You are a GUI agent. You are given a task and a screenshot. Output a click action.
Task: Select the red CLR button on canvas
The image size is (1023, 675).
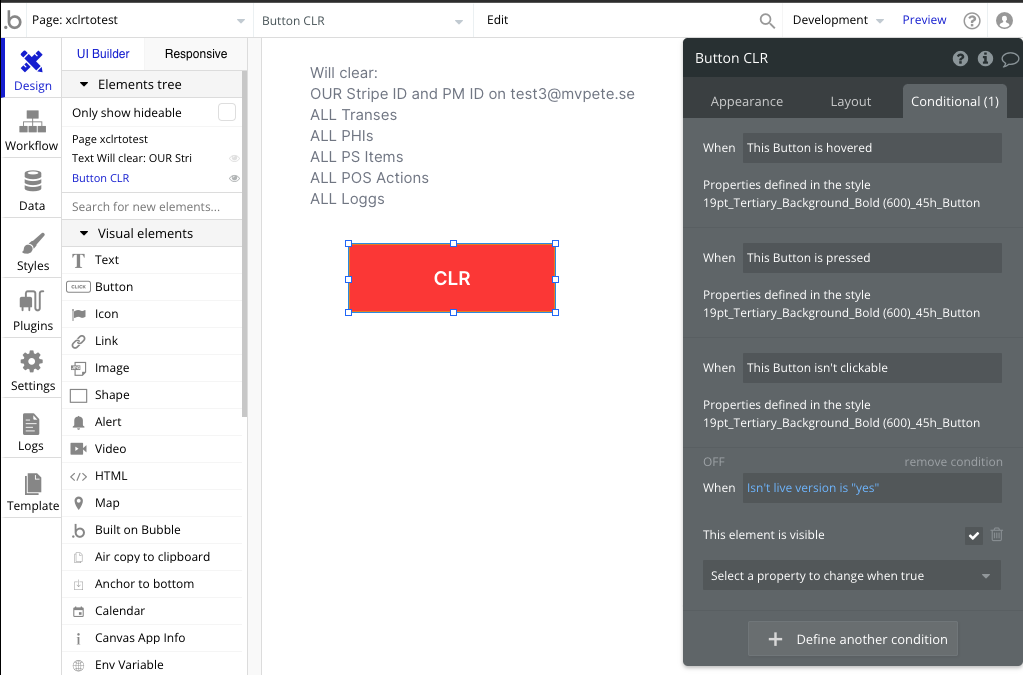452,278
